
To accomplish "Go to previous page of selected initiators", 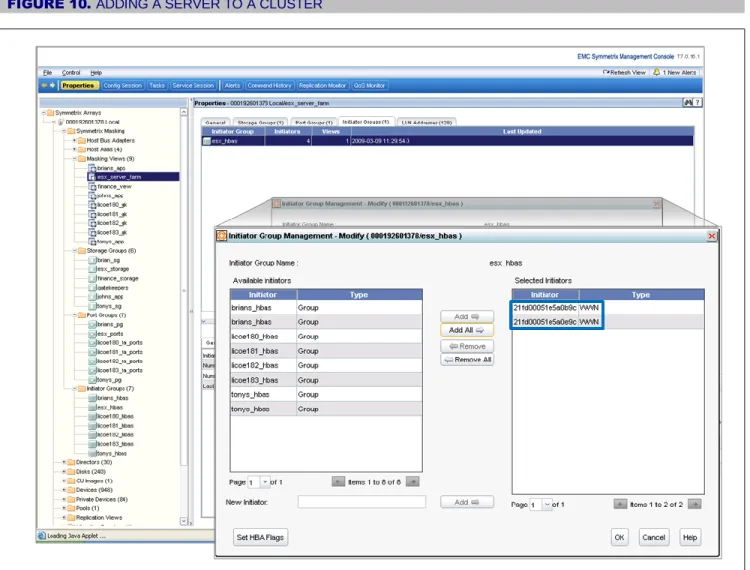I will pos(620,504).
